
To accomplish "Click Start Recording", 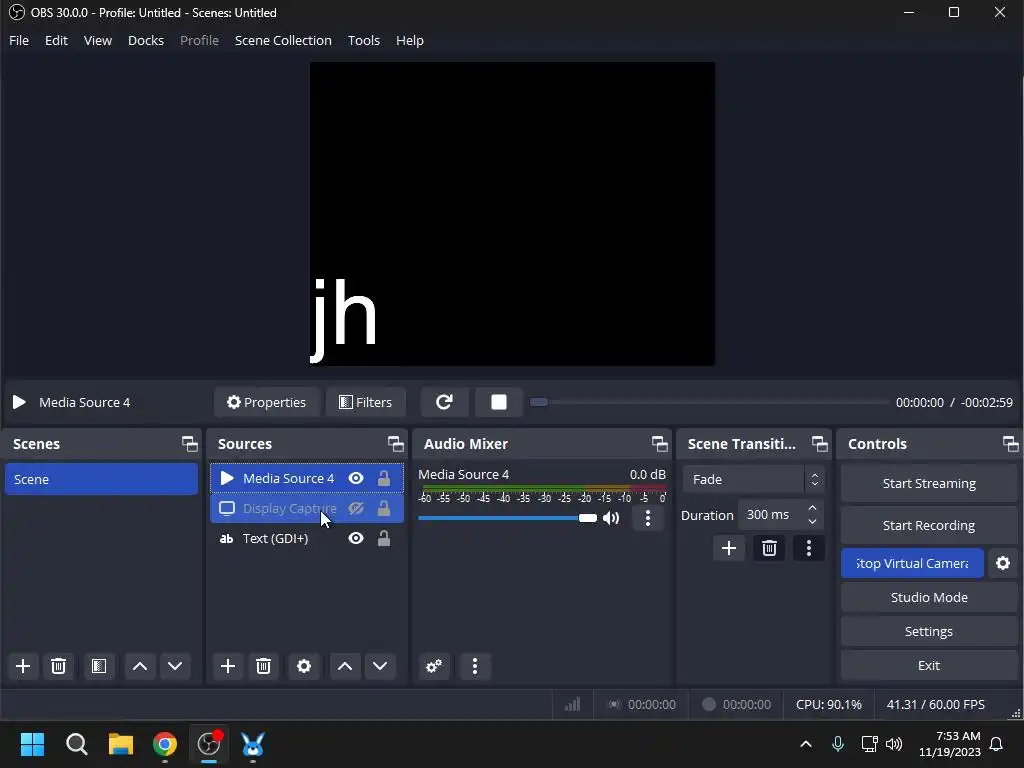I will tap(929, 525).
